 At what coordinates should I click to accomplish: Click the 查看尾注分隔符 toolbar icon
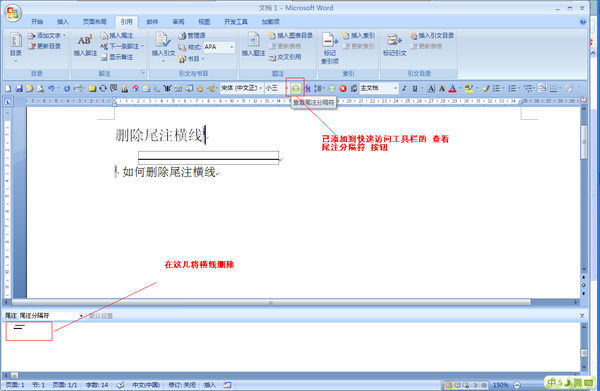295,88
